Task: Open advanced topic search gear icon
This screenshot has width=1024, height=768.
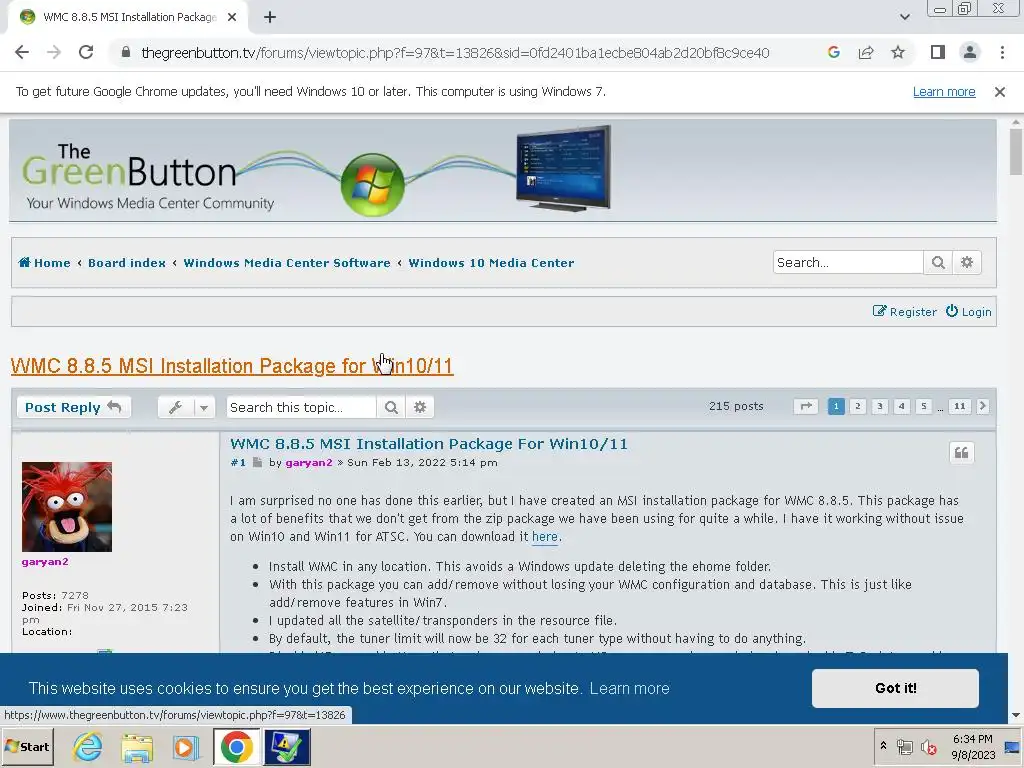Action: 420,408
